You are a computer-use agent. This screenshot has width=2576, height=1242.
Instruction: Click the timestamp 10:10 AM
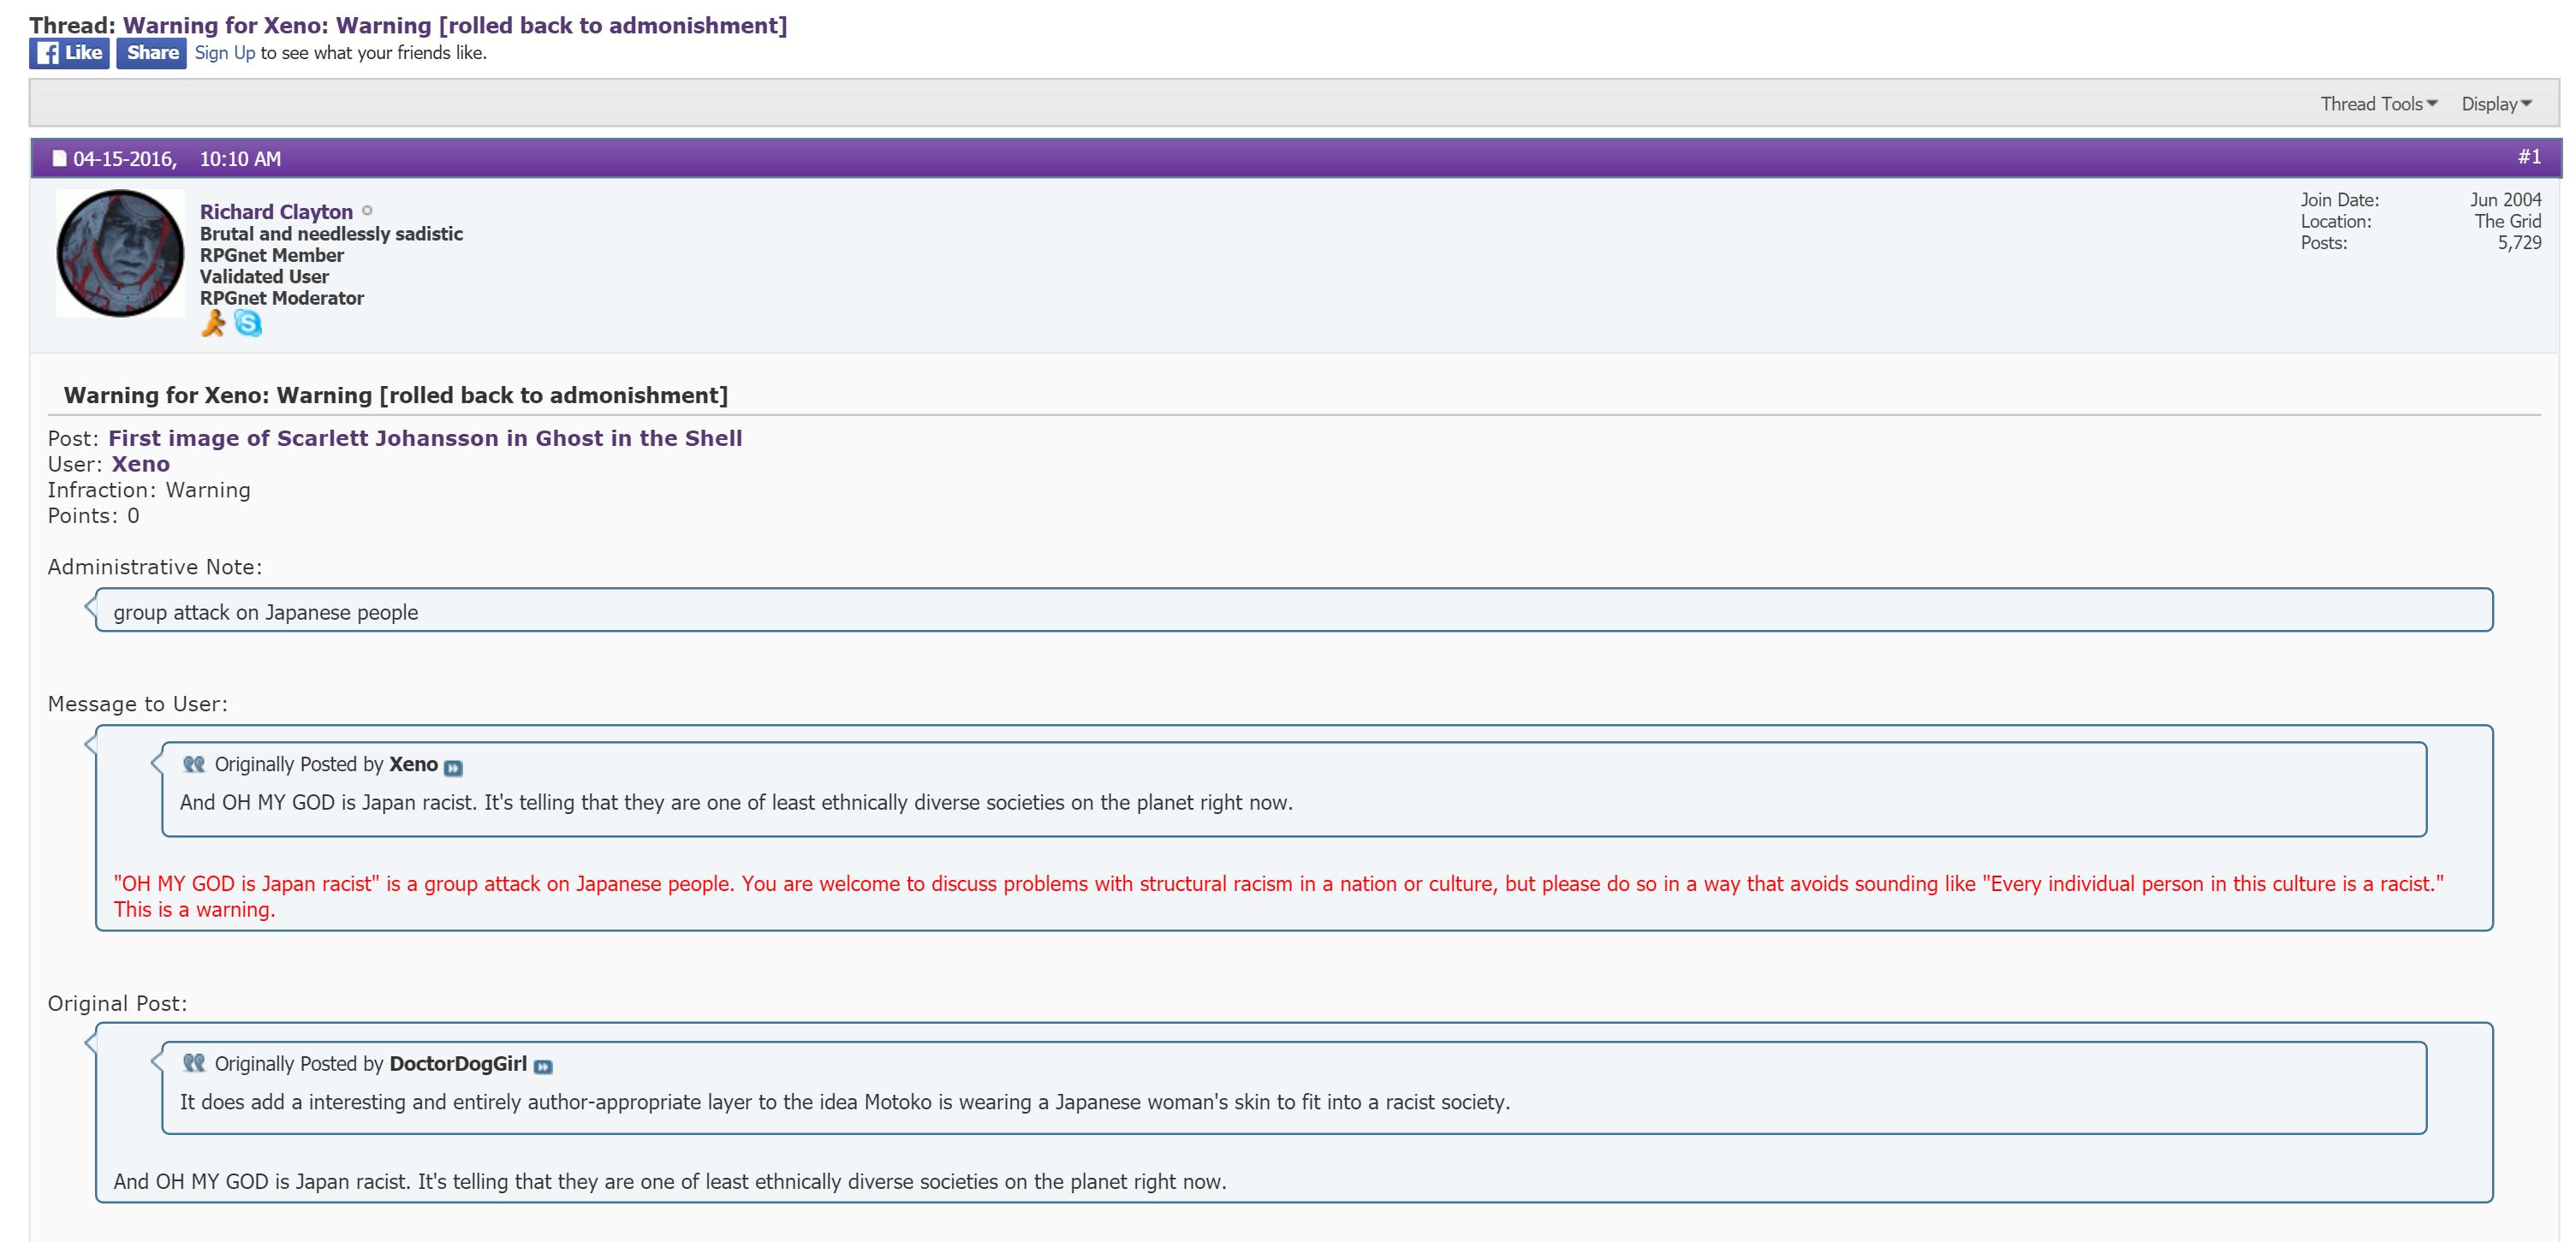(240, 159)
